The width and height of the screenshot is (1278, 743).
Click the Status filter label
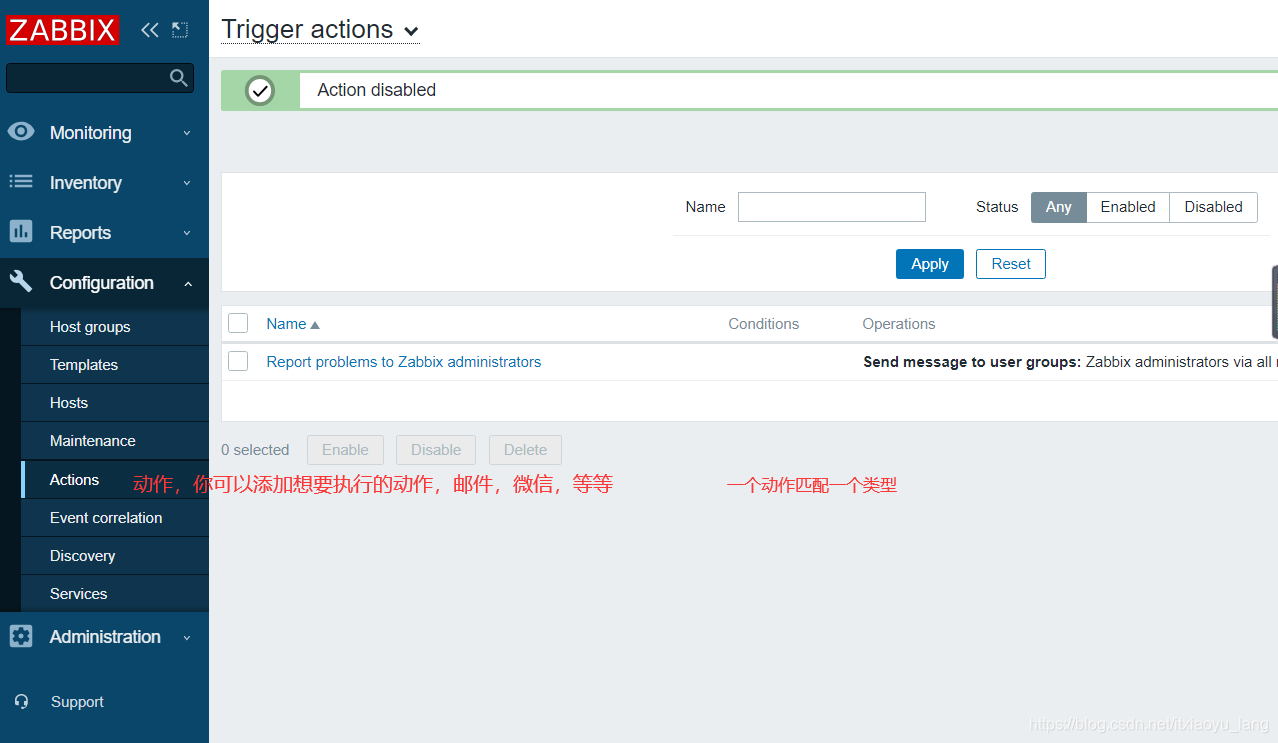997,207
